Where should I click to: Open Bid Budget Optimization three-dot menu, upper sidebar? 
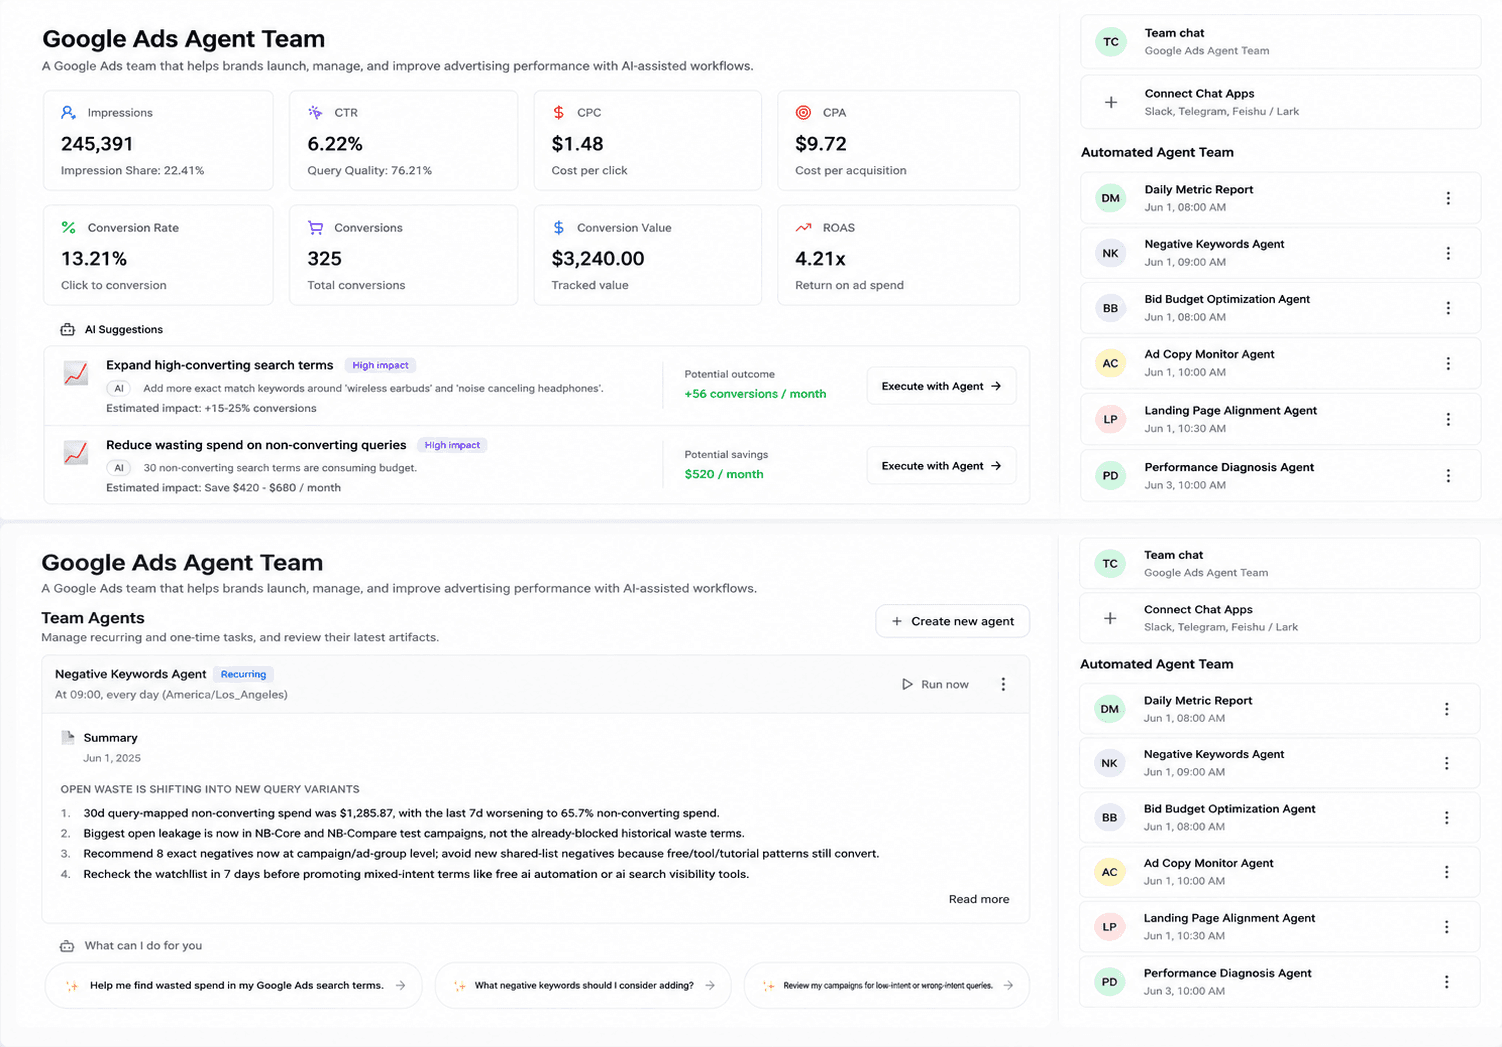click(x=1448, y=308)
